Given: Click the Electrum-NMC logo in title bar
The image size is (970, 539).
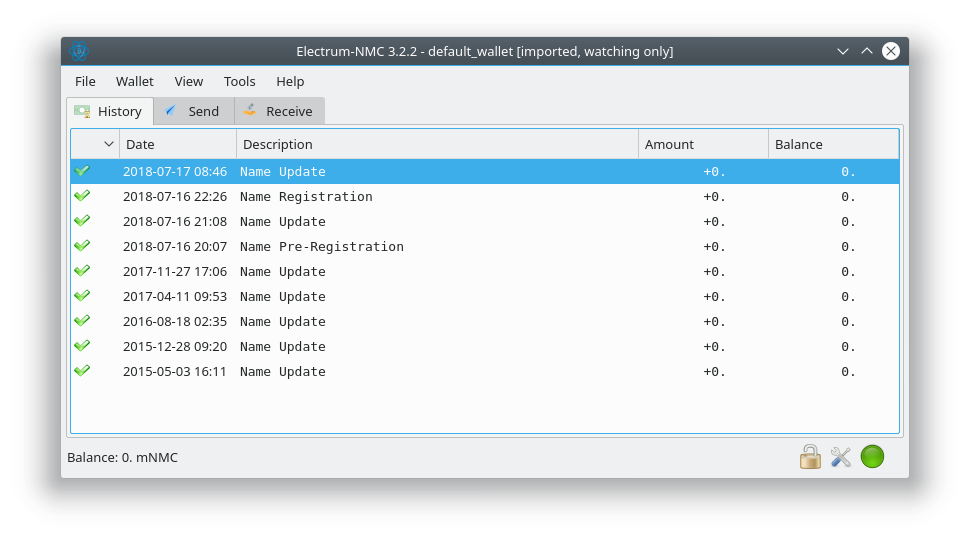Looking at the screenshot, I should click(79, 51).
